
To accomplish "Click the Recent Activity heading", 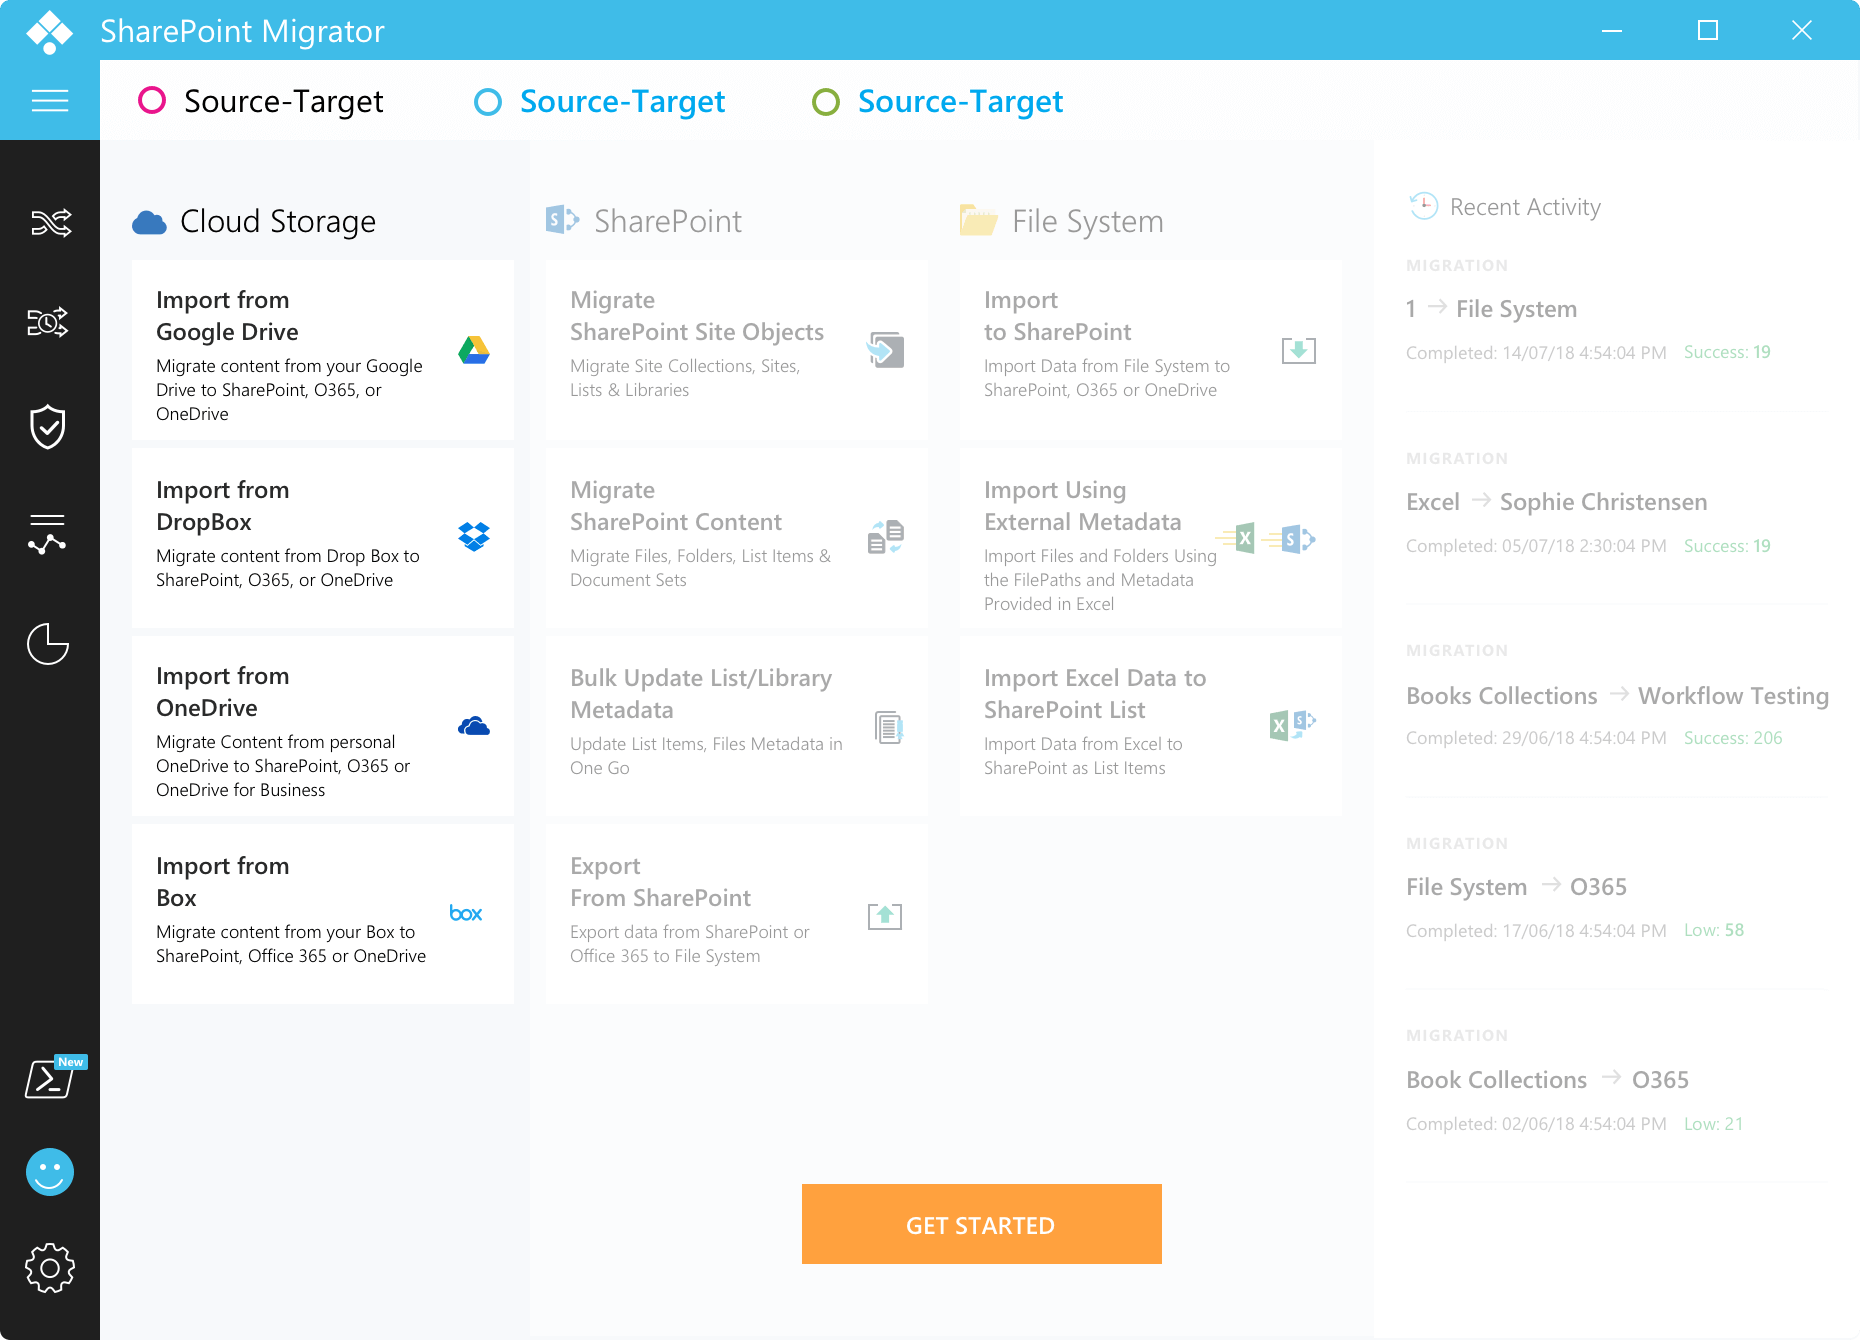I will 1525,207.
